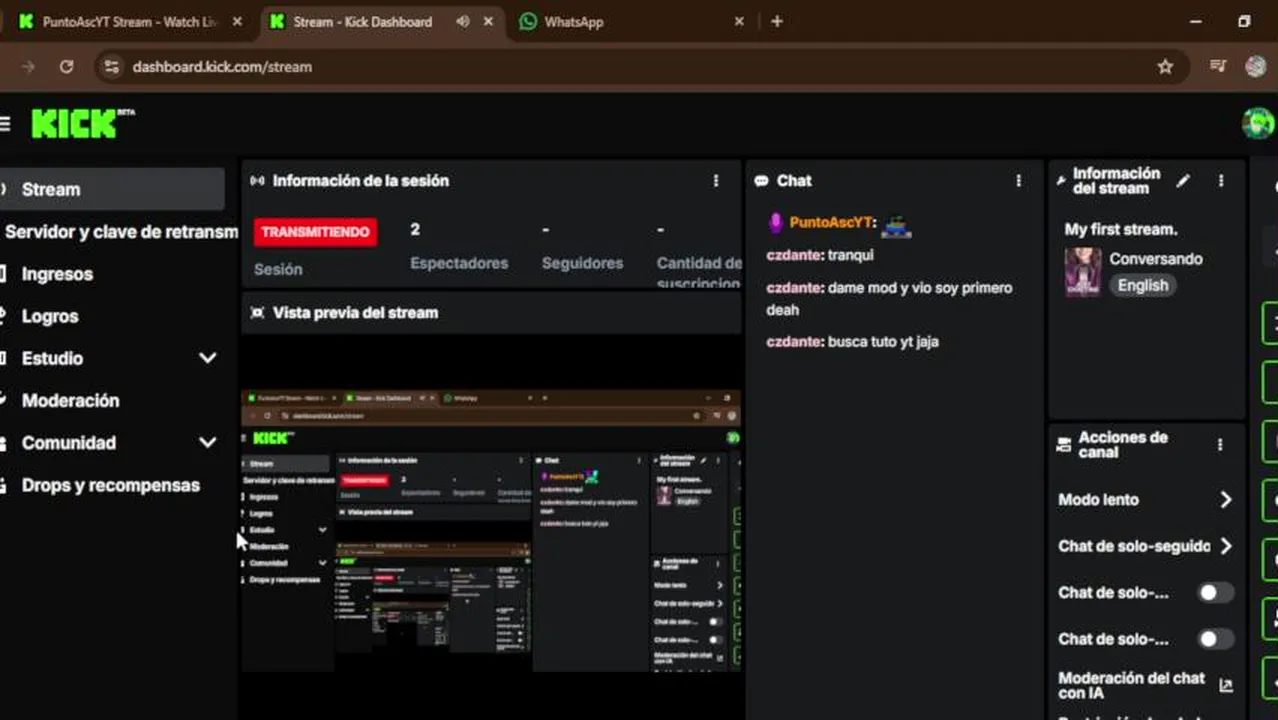The image size is (1278, 720).
Task: Close the Stream - Kick Dashboard tab
Action: coord(489,21)
